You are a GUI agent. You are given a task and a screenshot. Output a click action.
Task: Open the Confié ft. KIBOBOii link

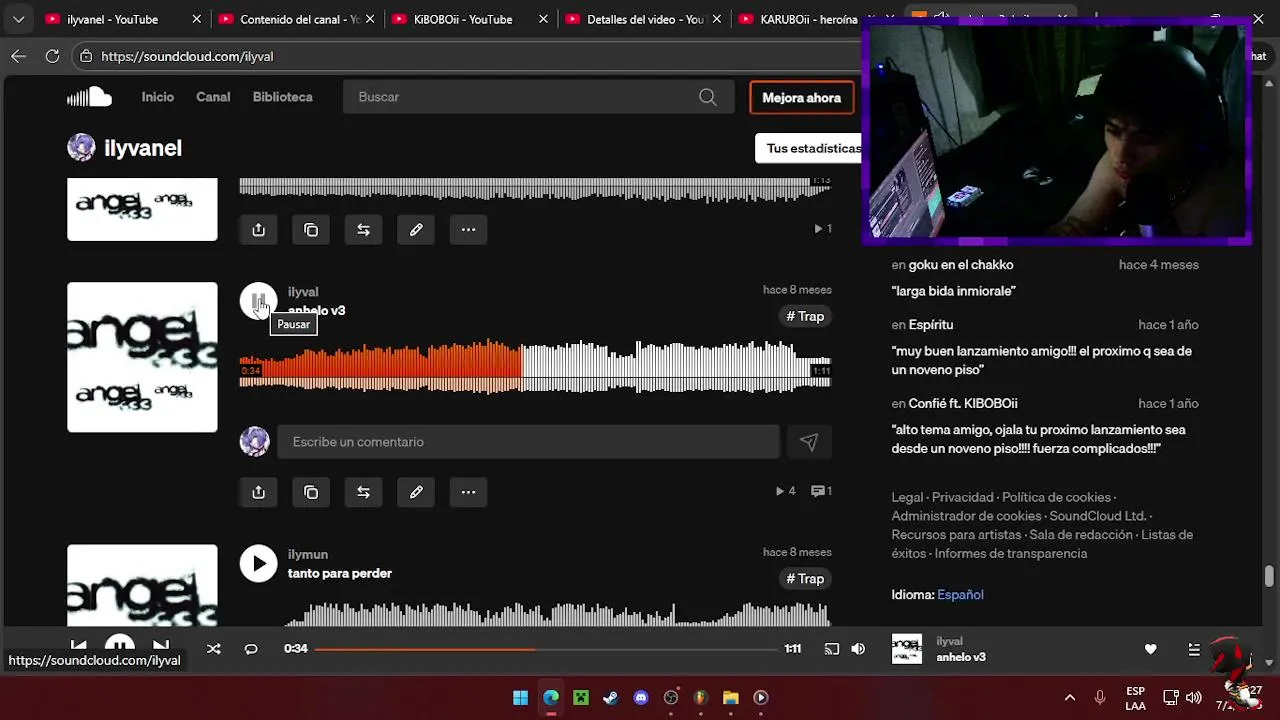(963, 404)
